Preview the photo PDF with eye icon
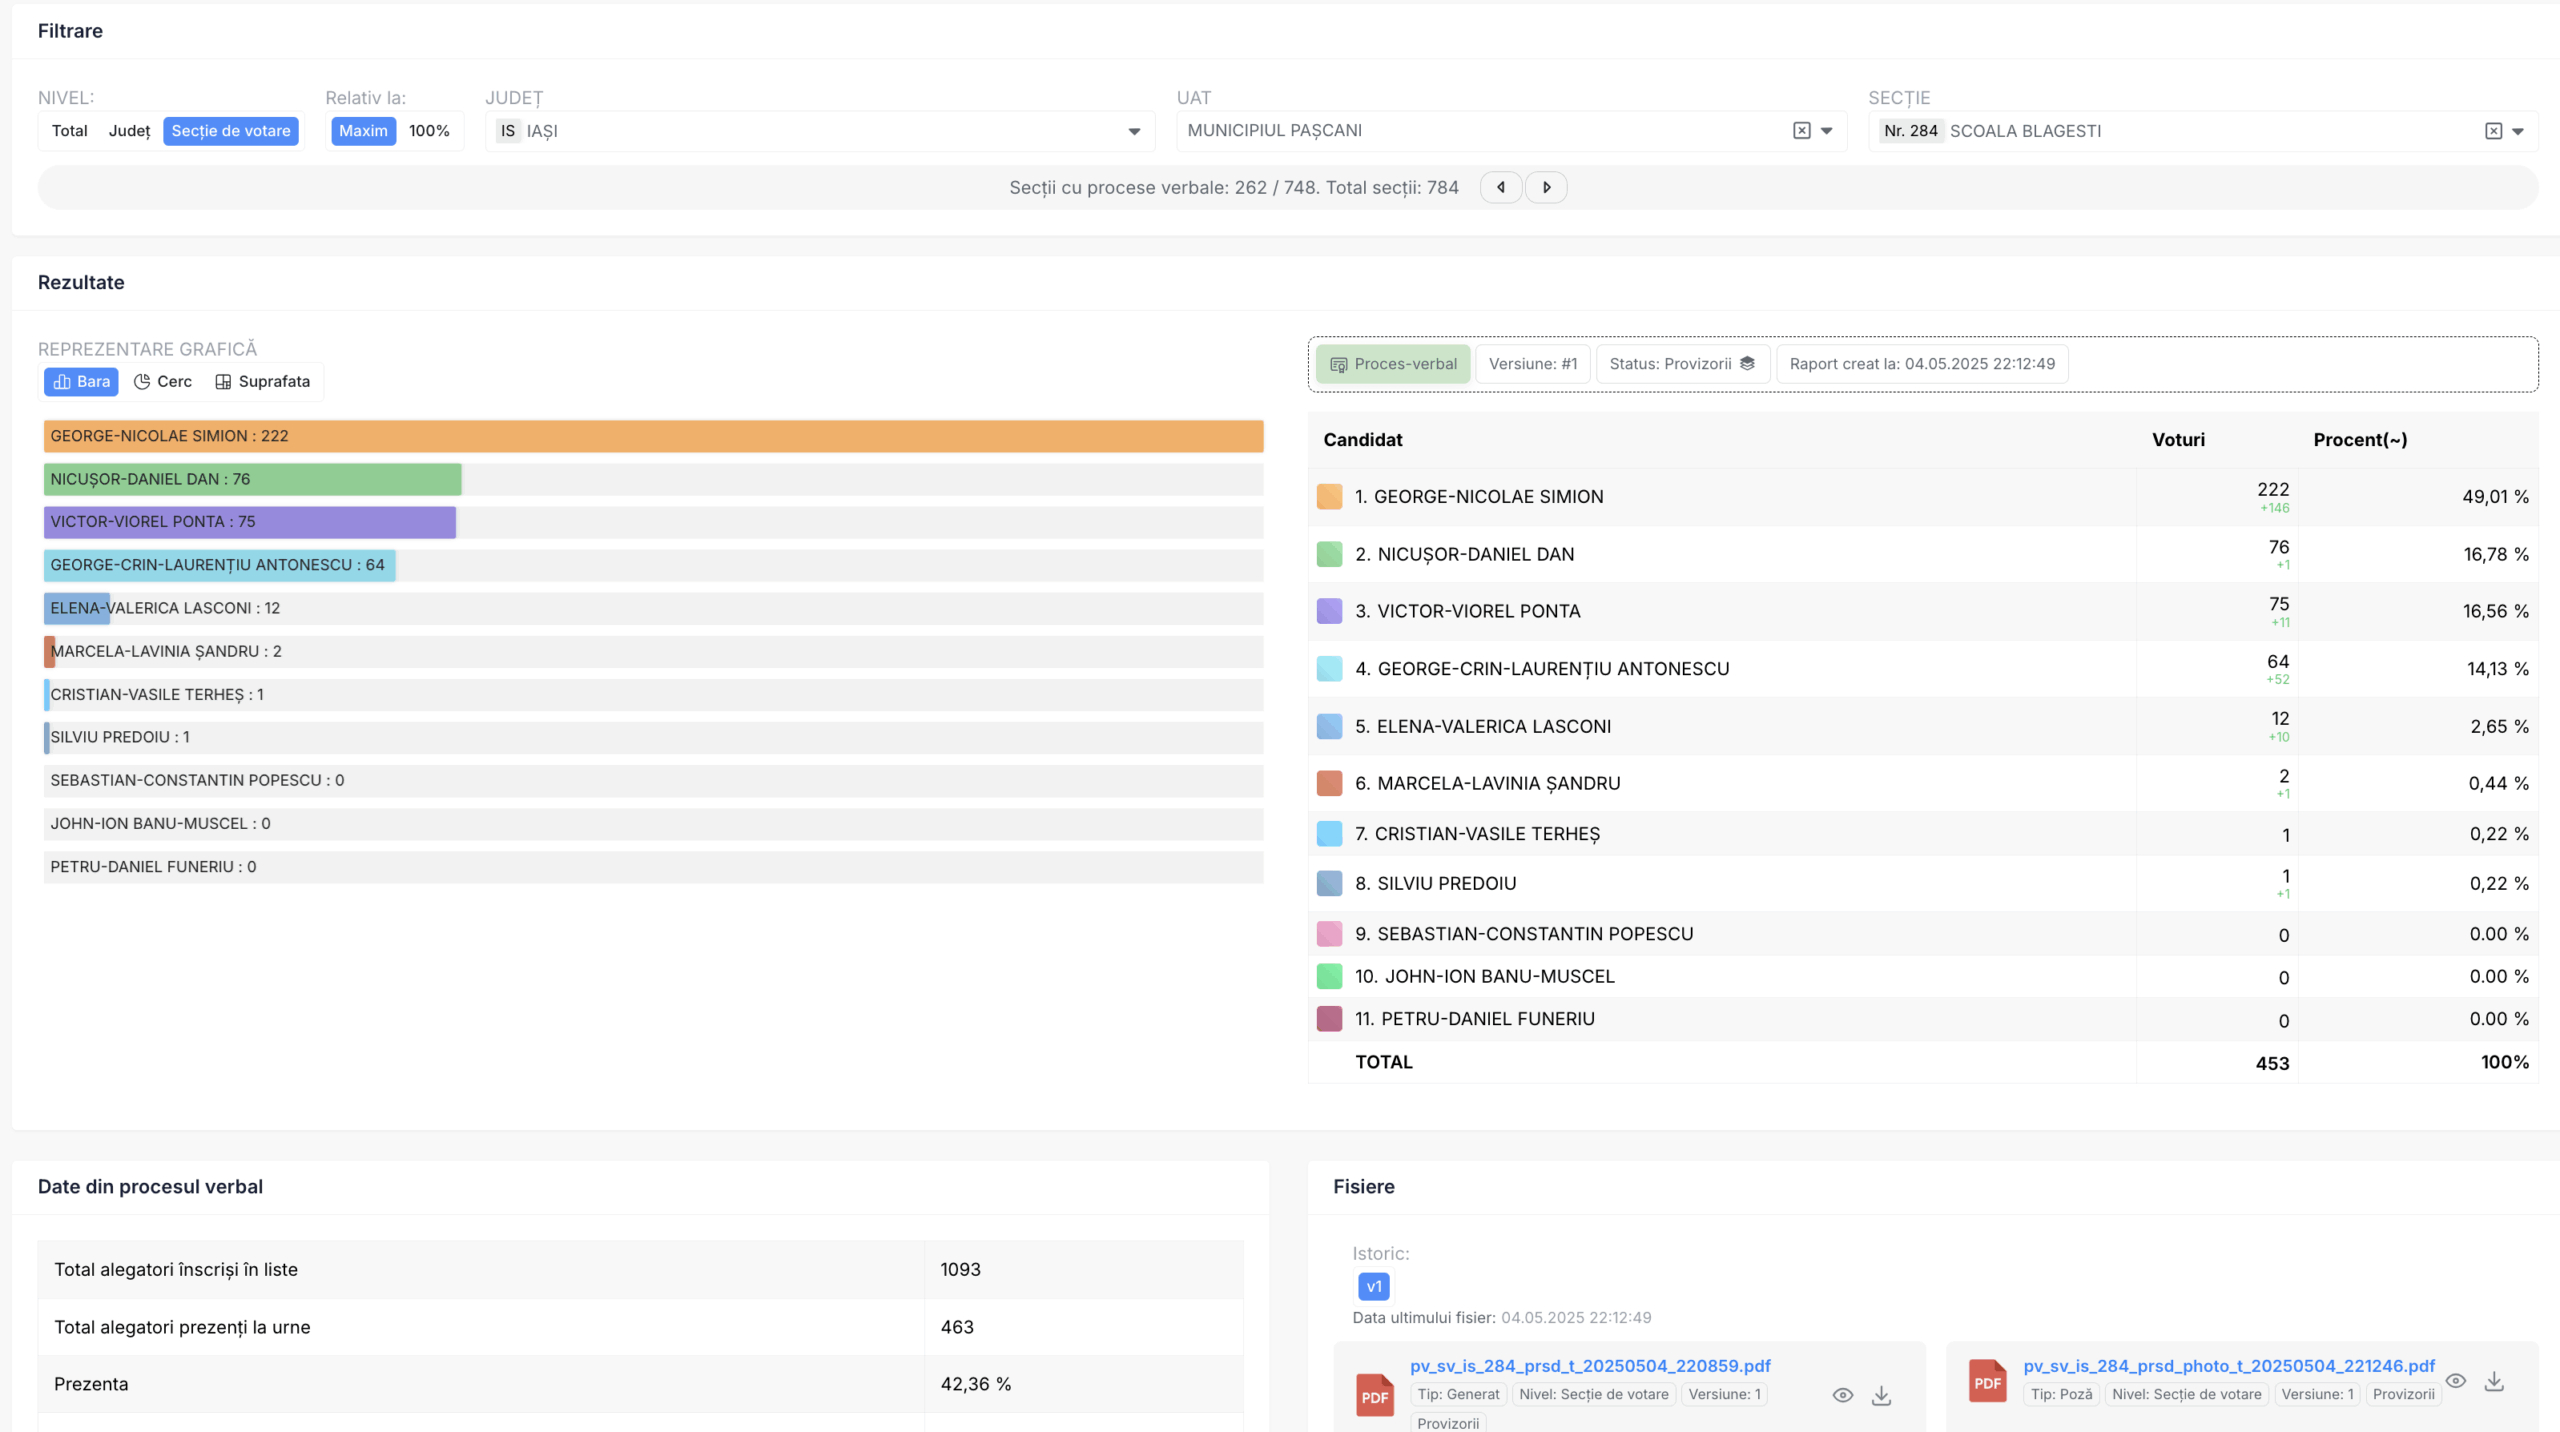This screenshot has height=1432, width=2560. [2455, 1381]
